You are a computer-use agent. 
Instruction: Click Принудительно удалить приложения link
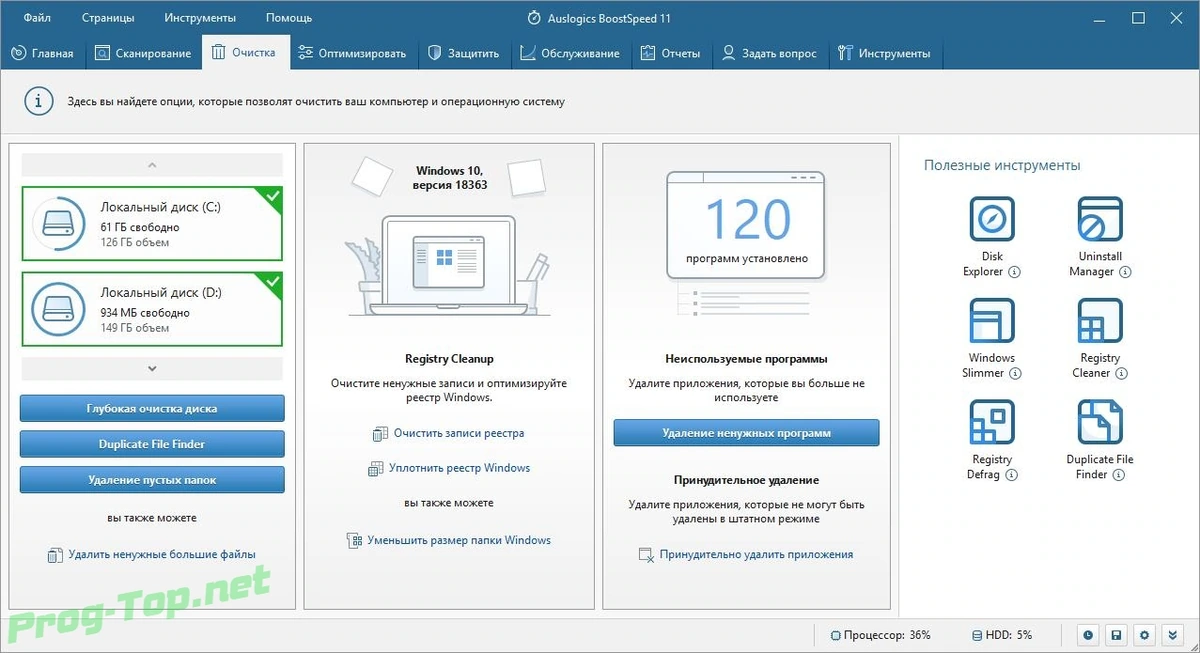[x=746, y=554]
